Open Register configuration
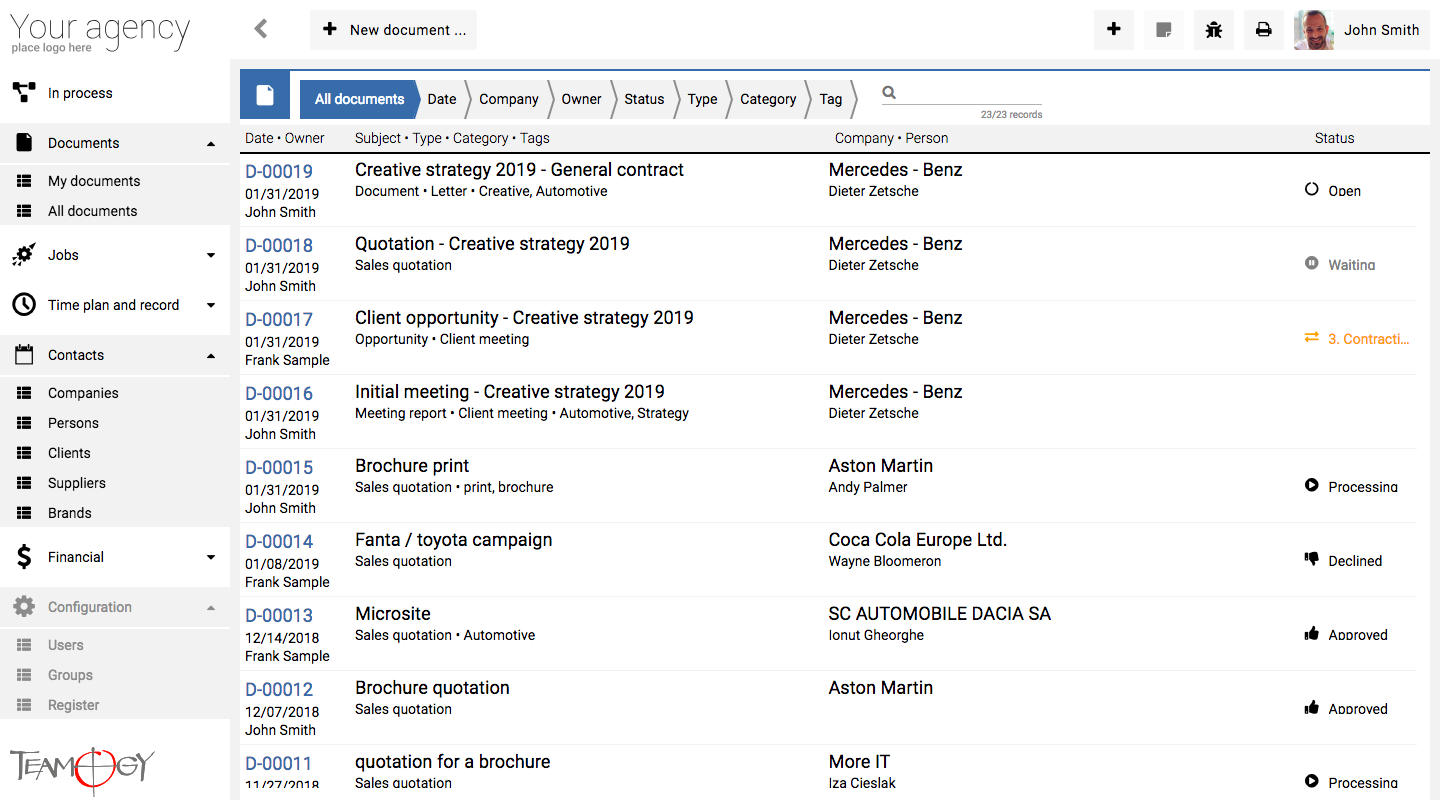The width and height of the screenshot is (1440, 800). [x=74, y=705]
